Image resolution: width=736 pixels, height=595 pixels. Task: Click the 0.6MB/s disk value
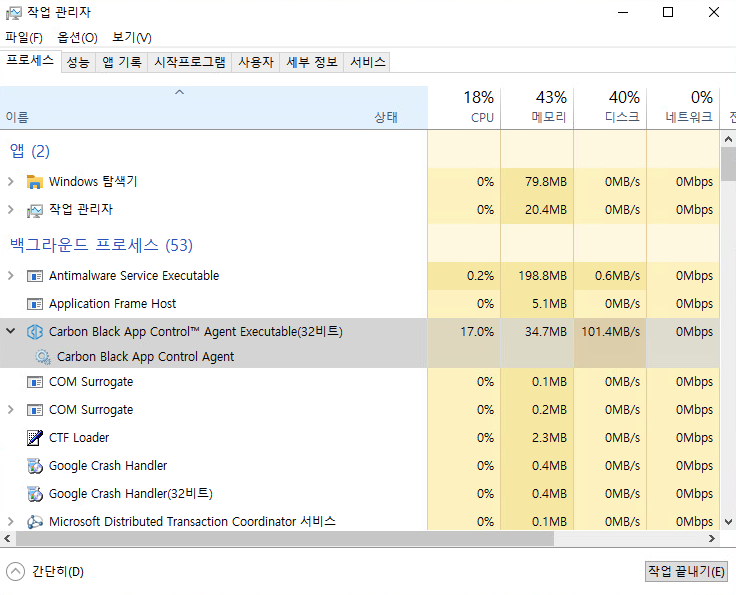tap(617, 276)
